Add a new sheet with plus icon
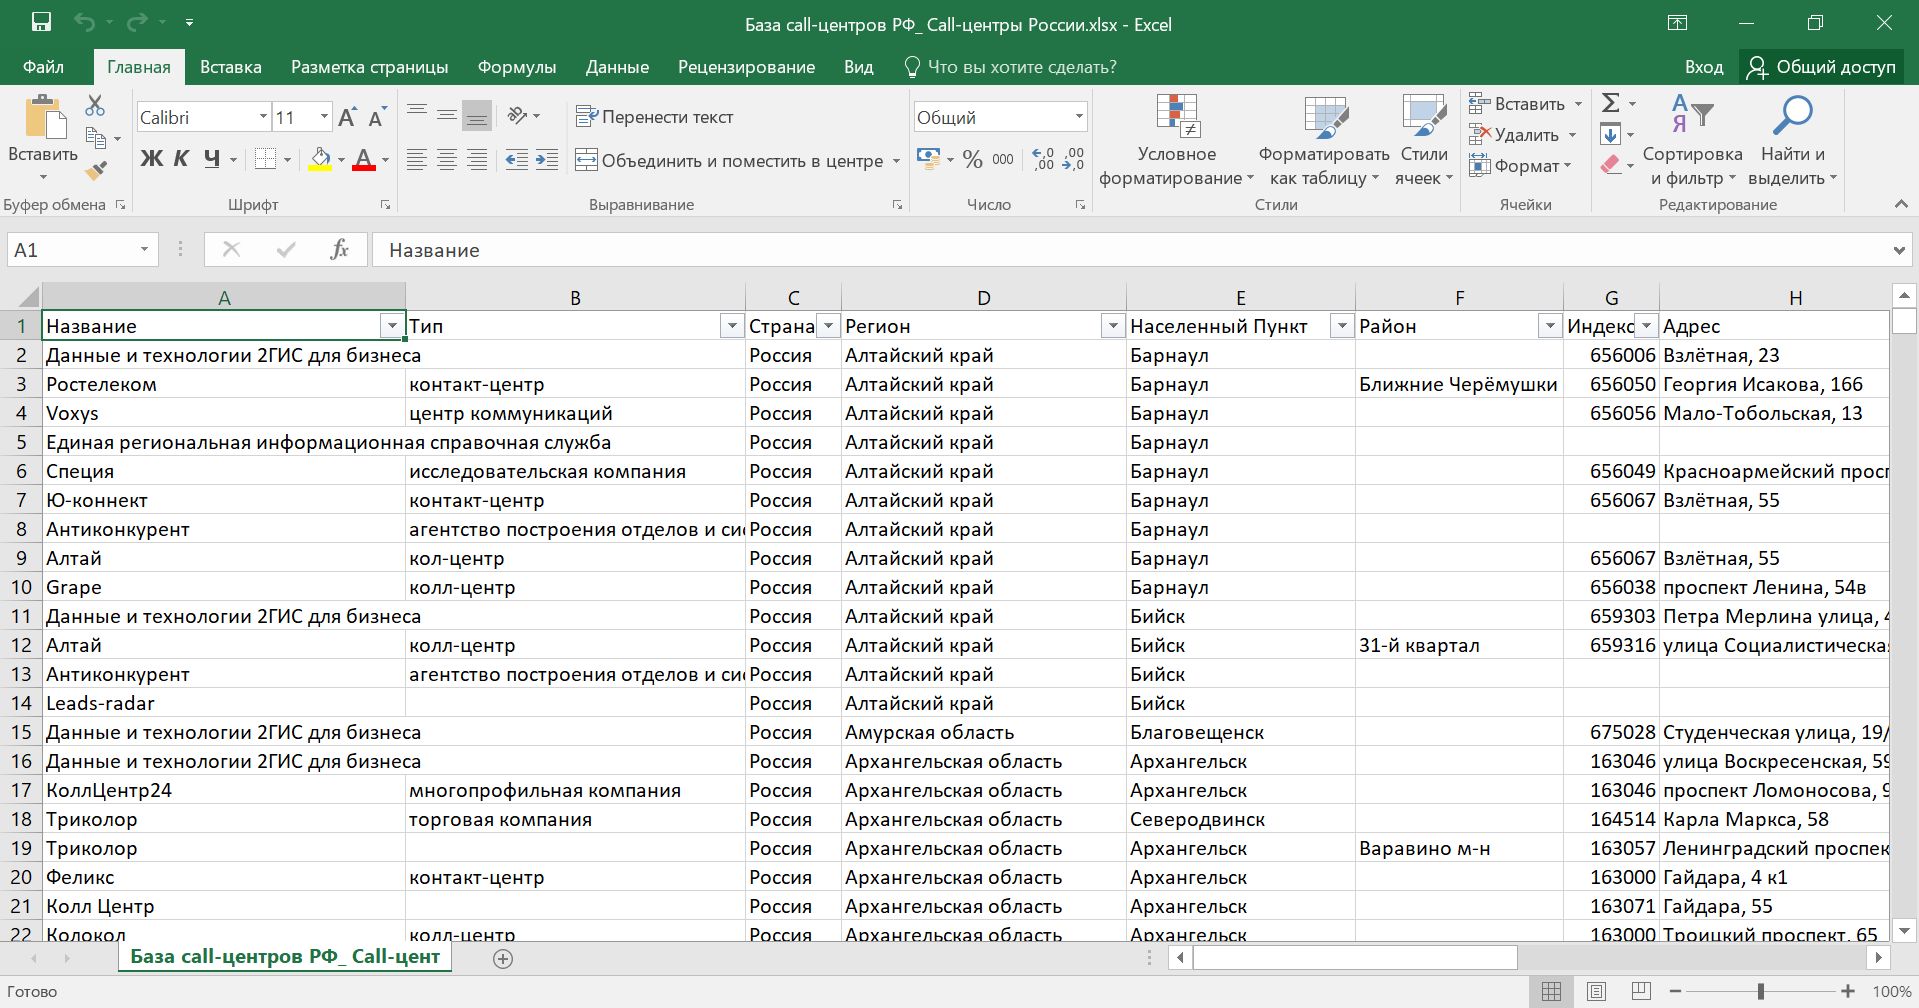 503,959
